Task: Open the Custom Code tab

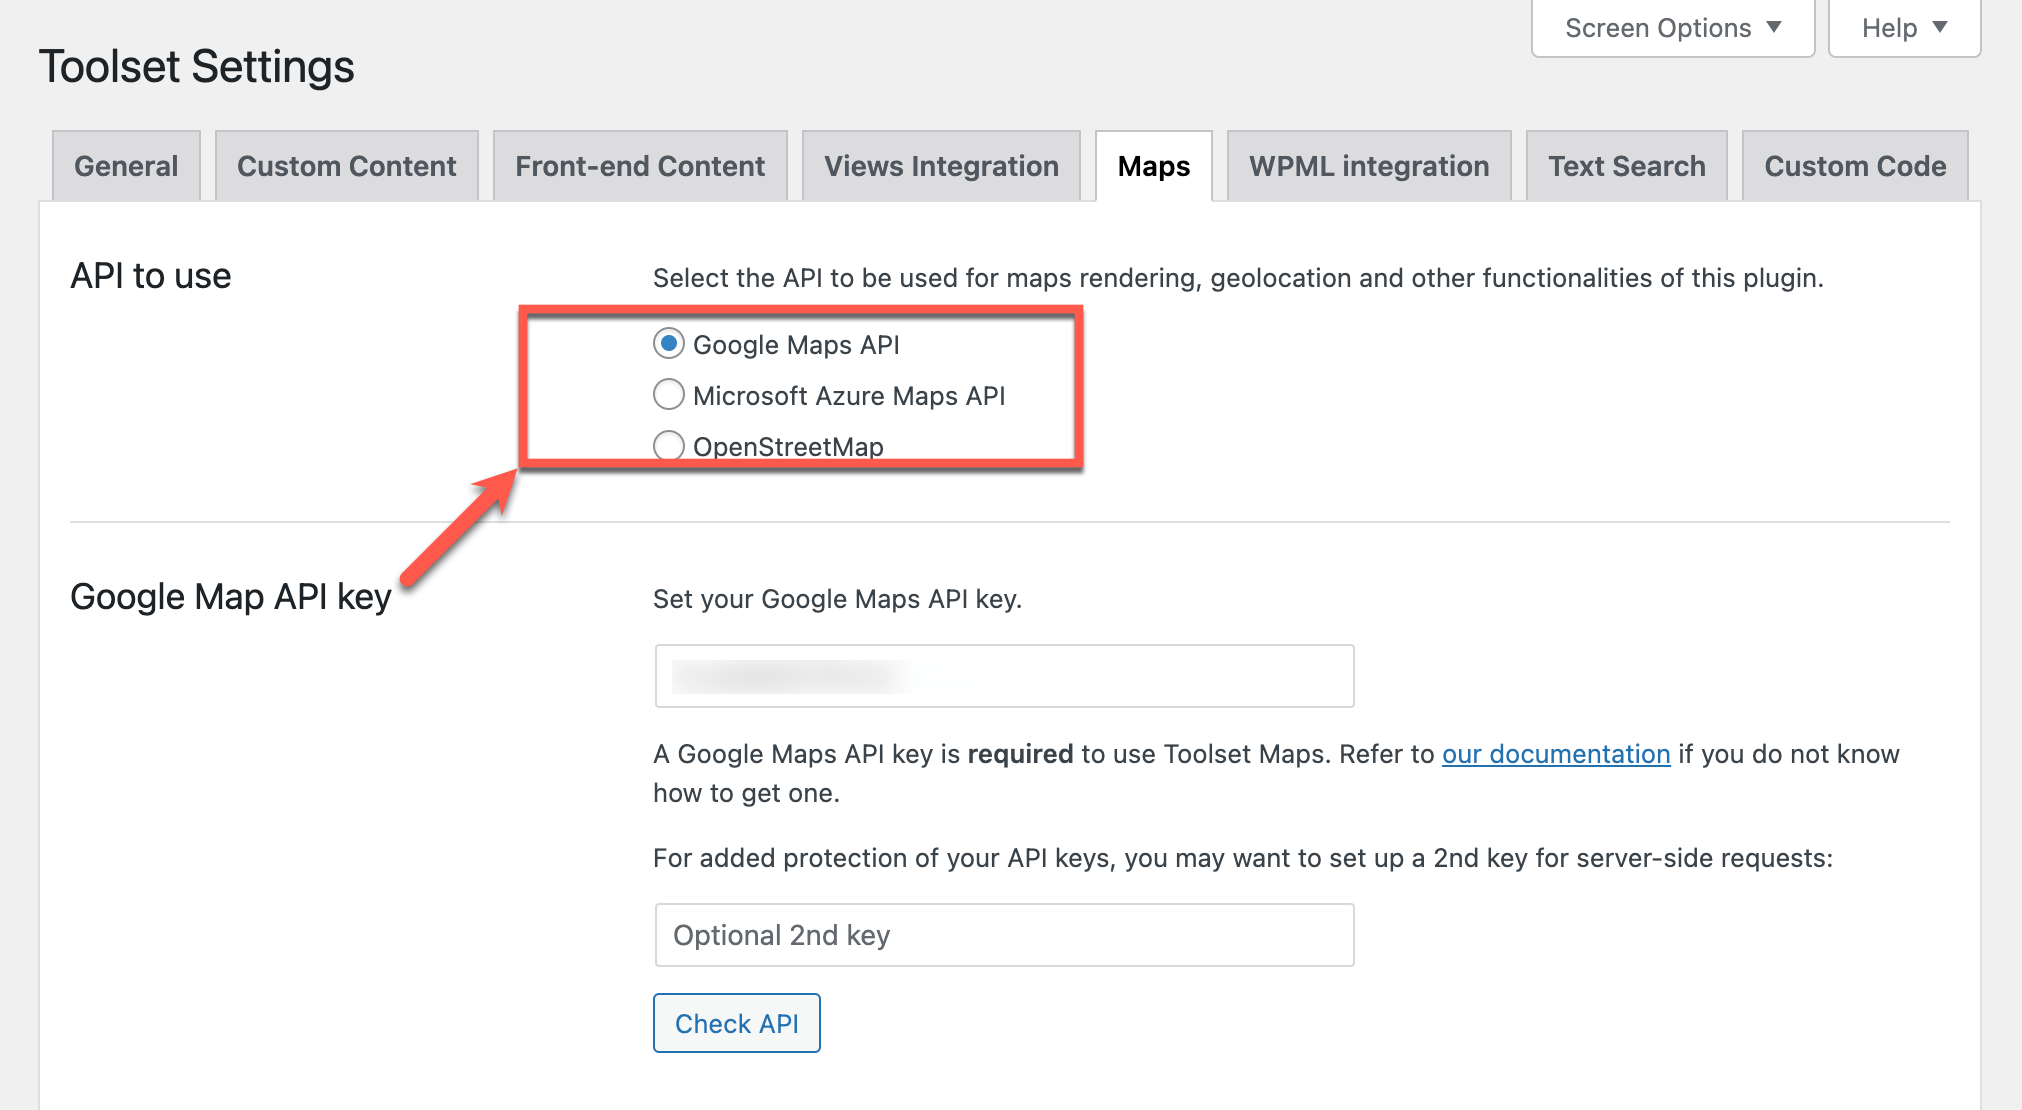Action: coord(1855,166)
